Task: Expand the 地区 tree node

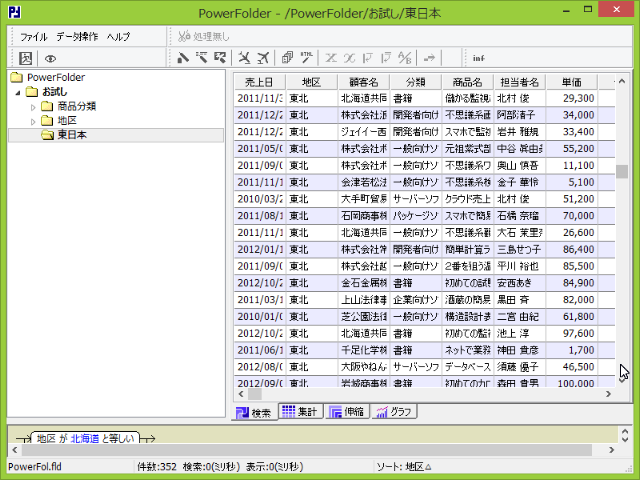Action: pyautogui.click(x=33, y=122)
